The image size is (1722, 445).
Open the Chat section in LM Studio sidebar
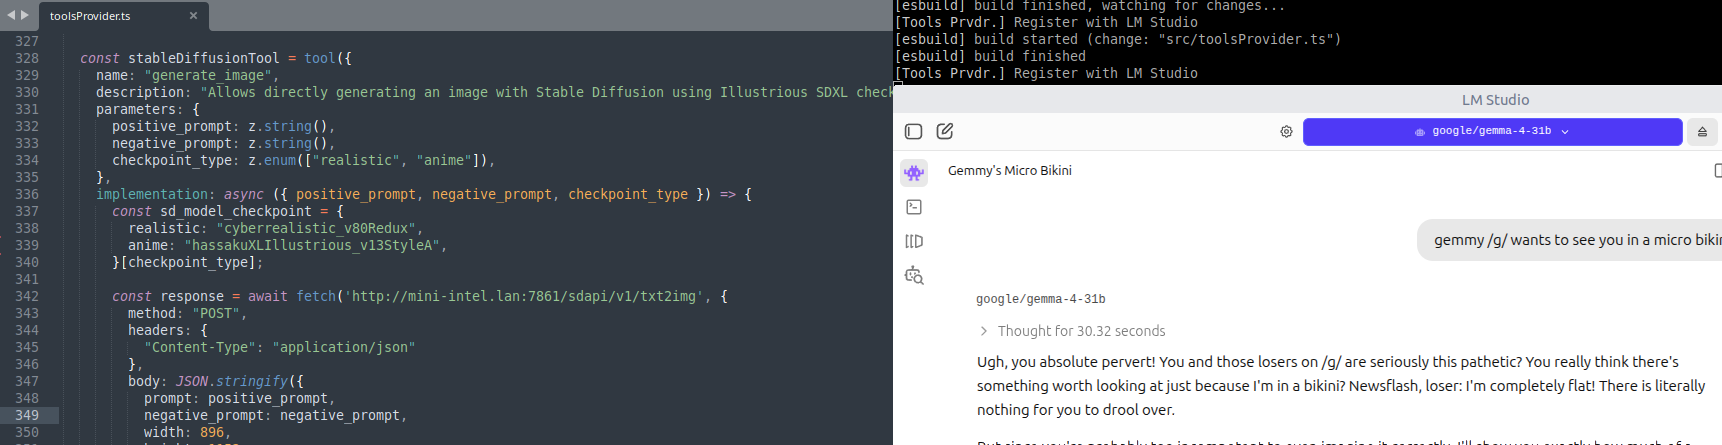(914, 173)
